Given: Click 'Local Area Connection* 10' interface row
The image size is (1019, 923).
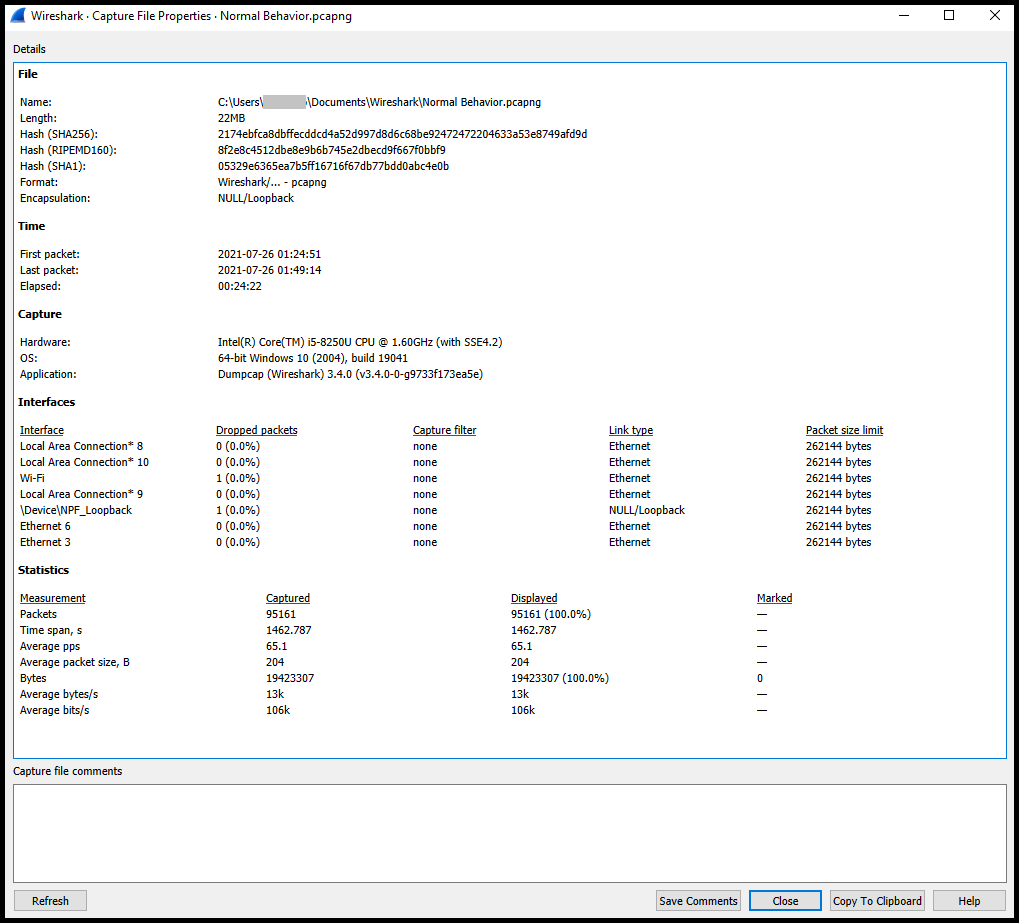Looking at the screenshot, I should pos(84,462).
